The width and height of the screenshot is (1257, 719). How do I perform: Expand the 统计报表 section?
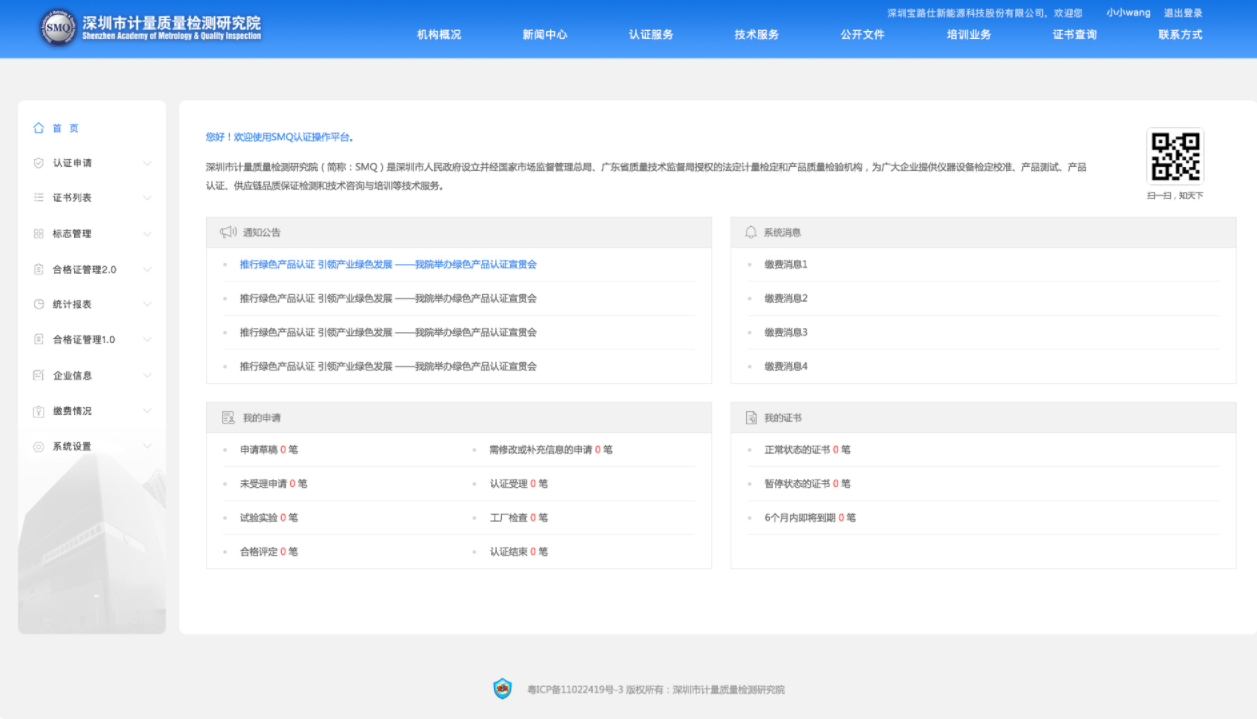148,304
